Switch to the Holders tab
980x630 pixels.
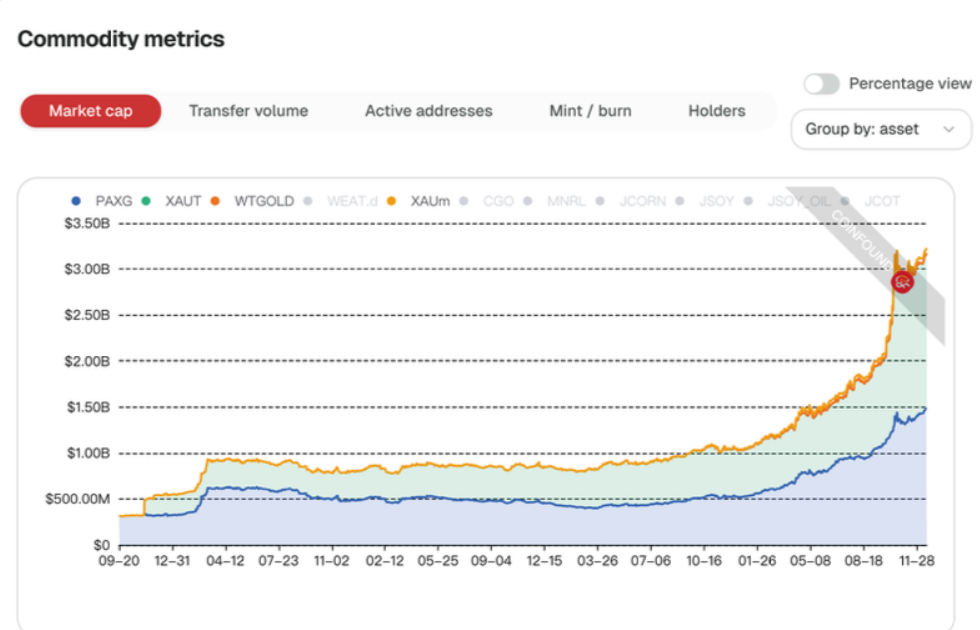716,111
